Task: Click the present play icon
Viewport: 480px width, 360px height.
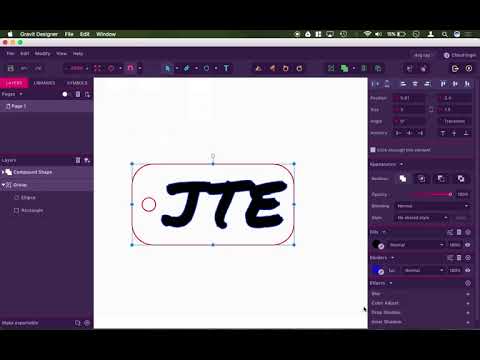Action: coord(469,68)
